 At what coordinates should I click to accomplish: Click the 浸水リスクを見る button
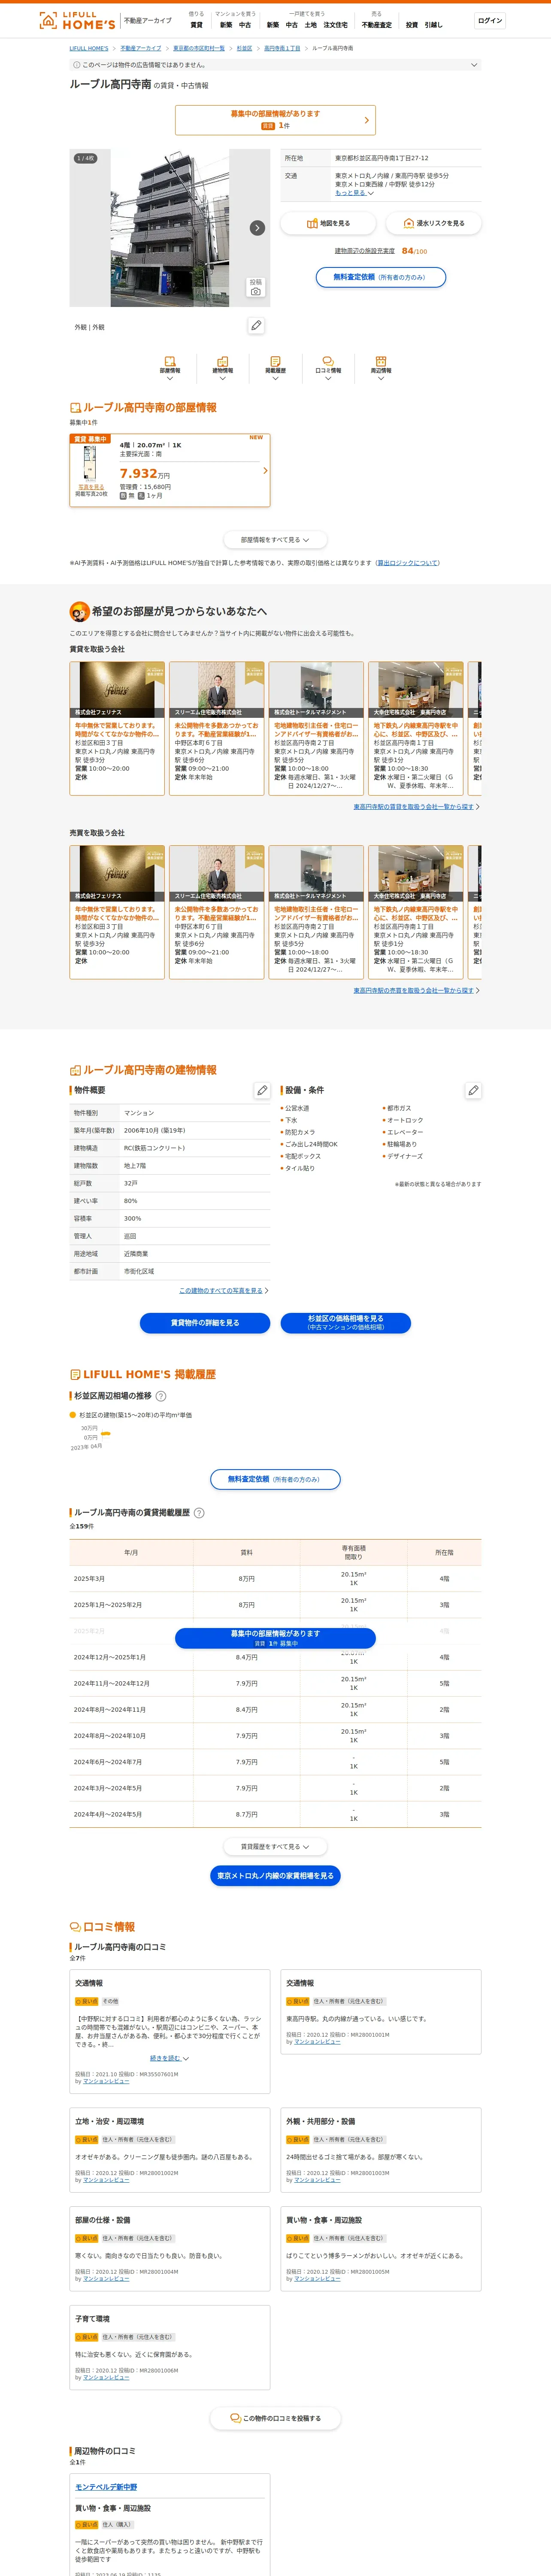[434, 223]
